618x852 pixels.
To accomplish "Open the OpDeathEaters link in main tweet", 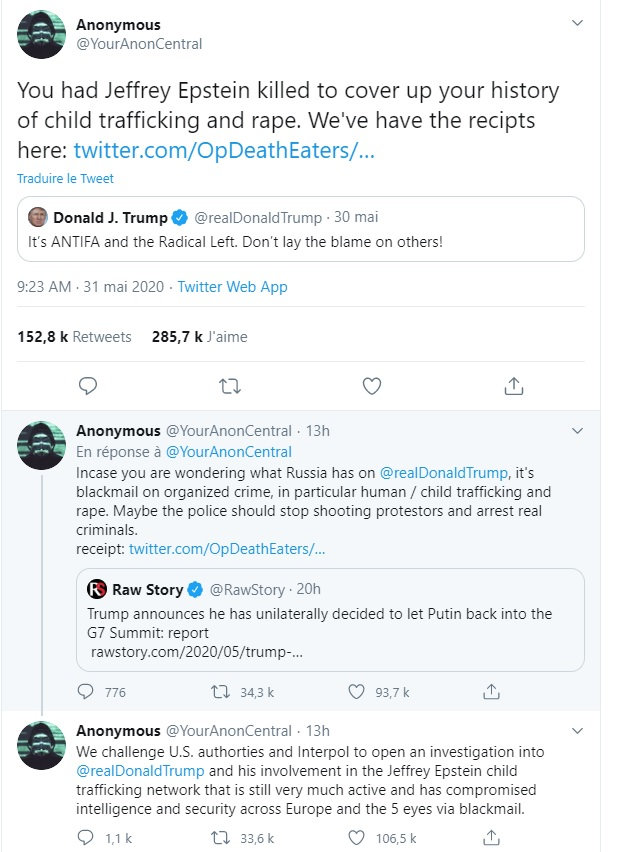I will tap(224, 150).
